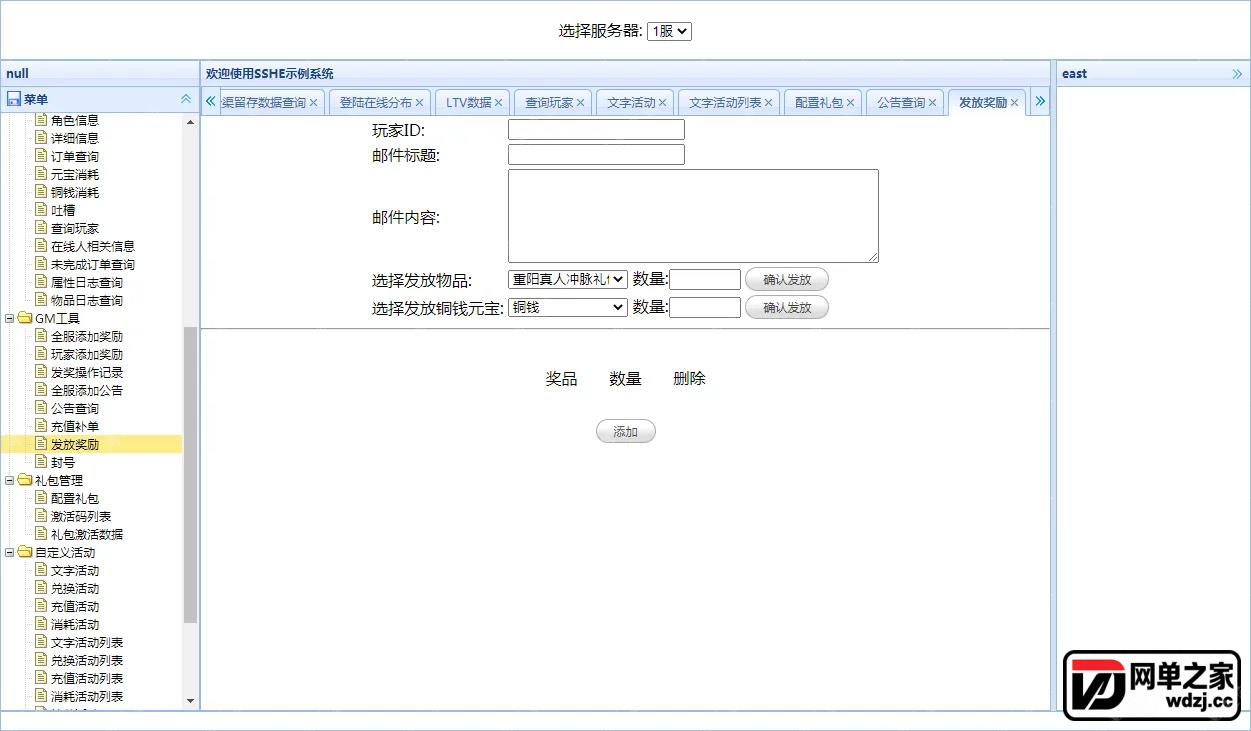Image resolution: width=1251 pixels, height=731 pixels.
Task: Close the LTV数据 tab with its ×
Action: [498, 103]
